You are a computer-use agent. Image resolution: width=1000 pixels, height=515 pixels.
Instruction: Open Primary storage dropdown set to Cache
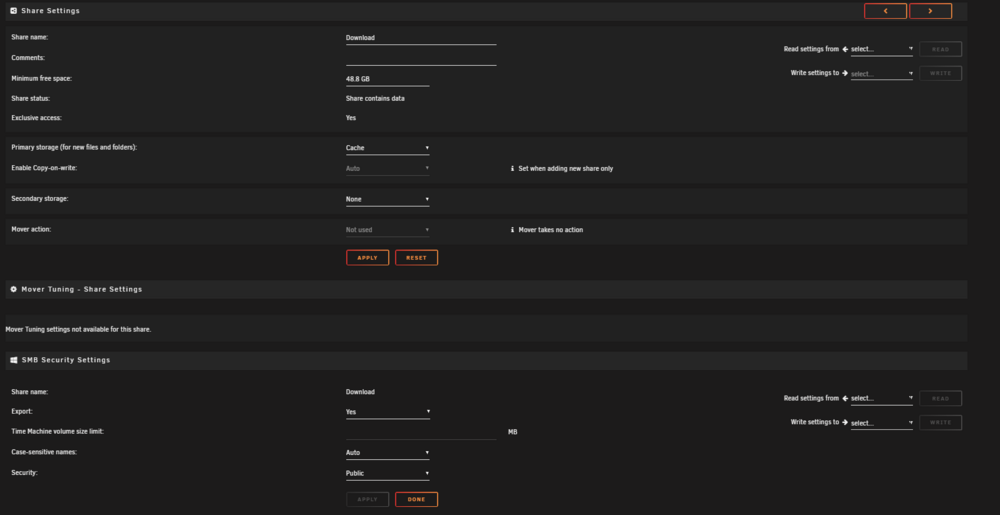point(387,148)
